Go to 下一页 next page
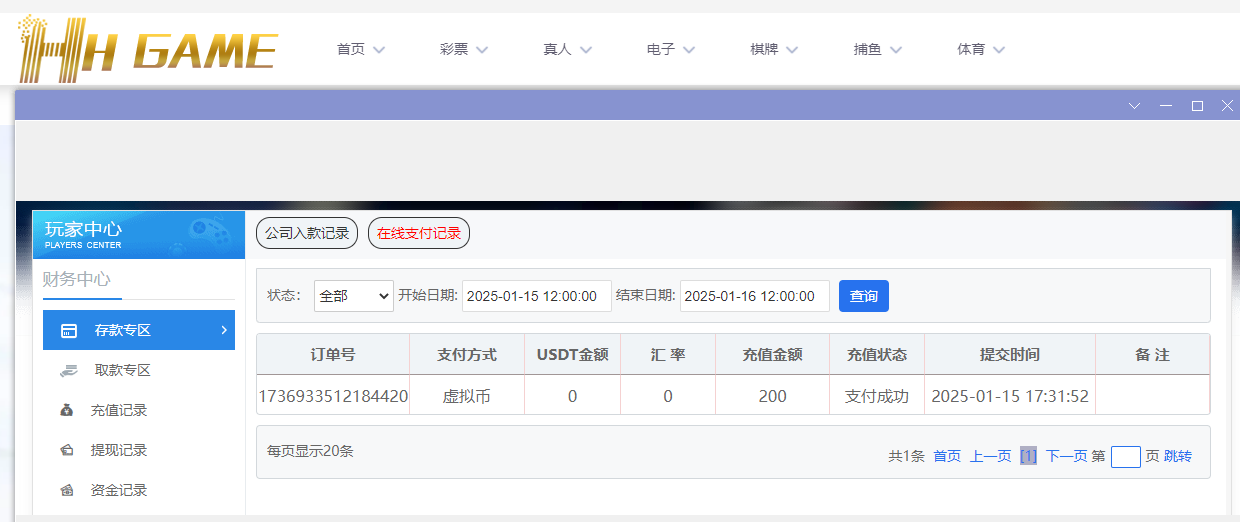Screen dimensions: 1240x522 pyautogui.click(x=1066, y=456)
